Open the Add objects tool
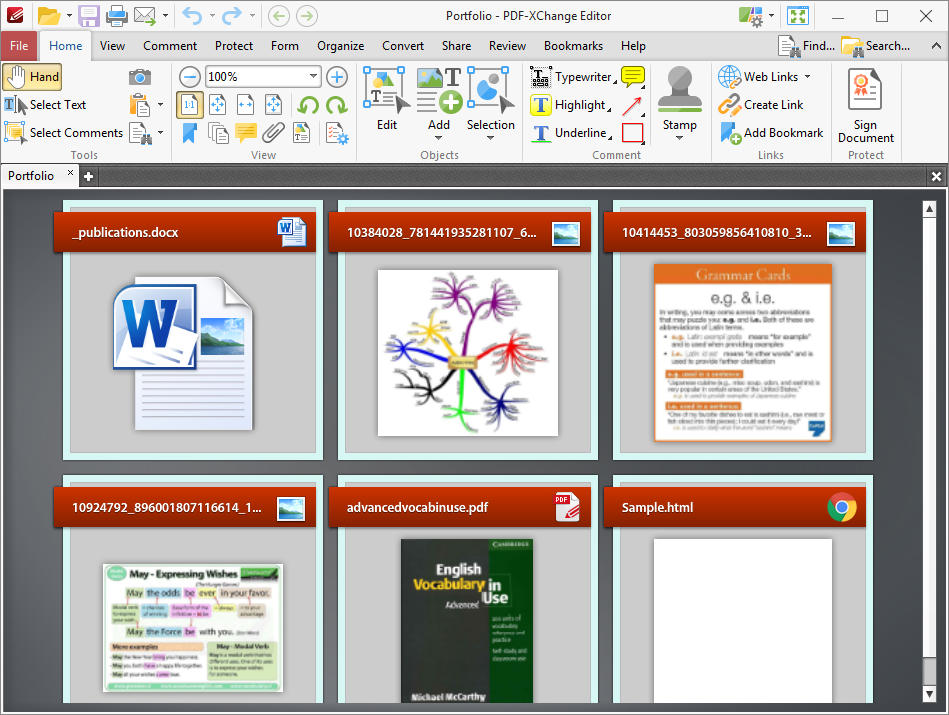 439,99
